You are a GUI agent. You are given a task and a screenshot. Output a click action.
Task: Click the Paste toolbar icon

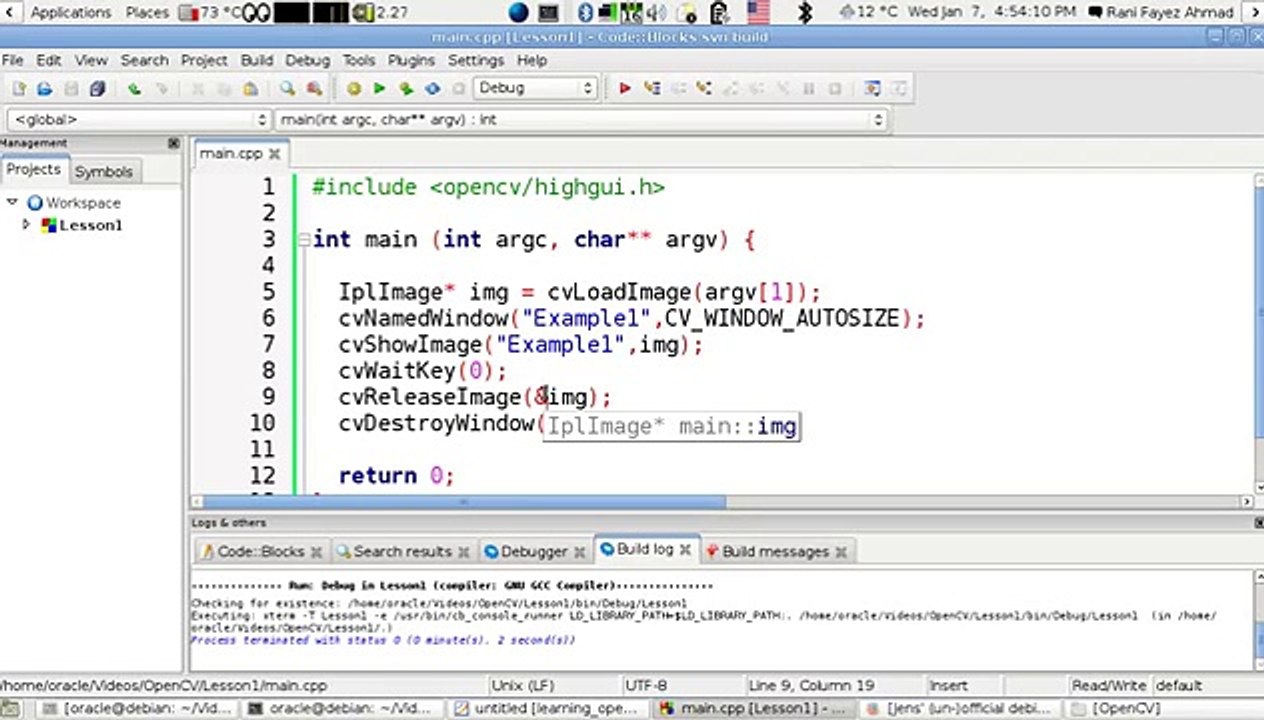pos(251,88)
